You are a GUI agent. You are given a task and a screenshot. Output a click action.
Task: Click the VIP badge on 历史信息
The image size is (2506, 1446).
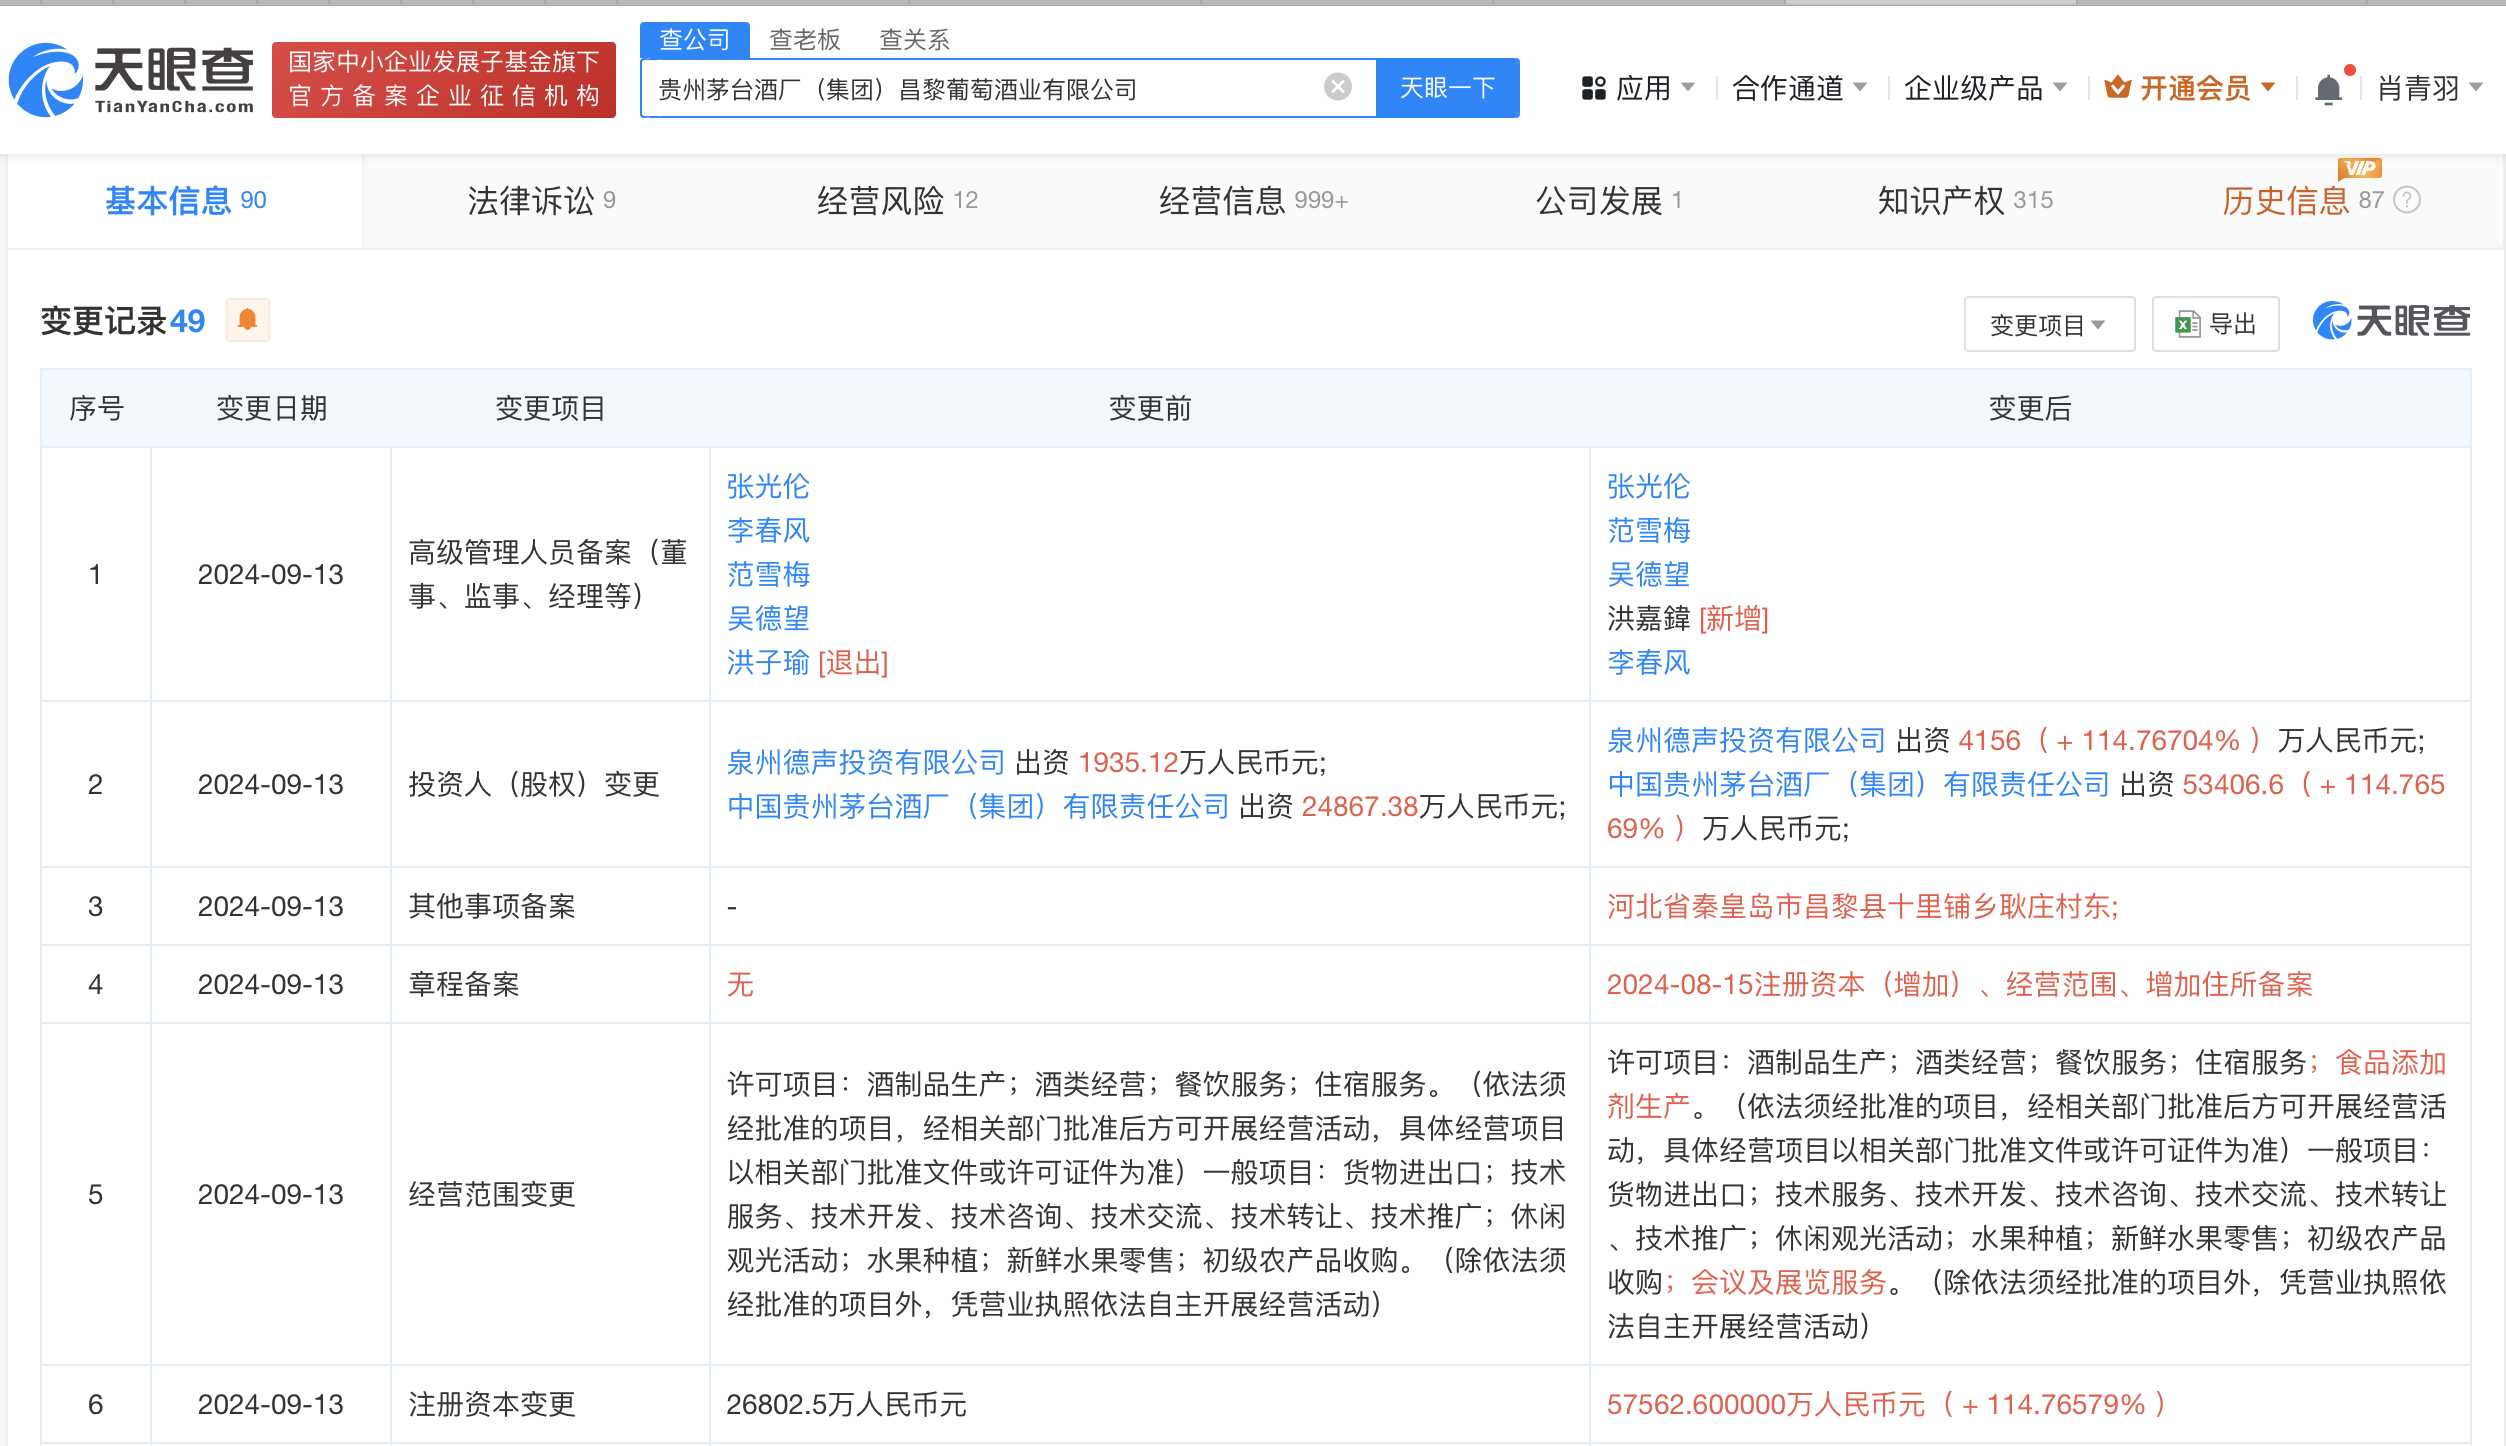2360,168
